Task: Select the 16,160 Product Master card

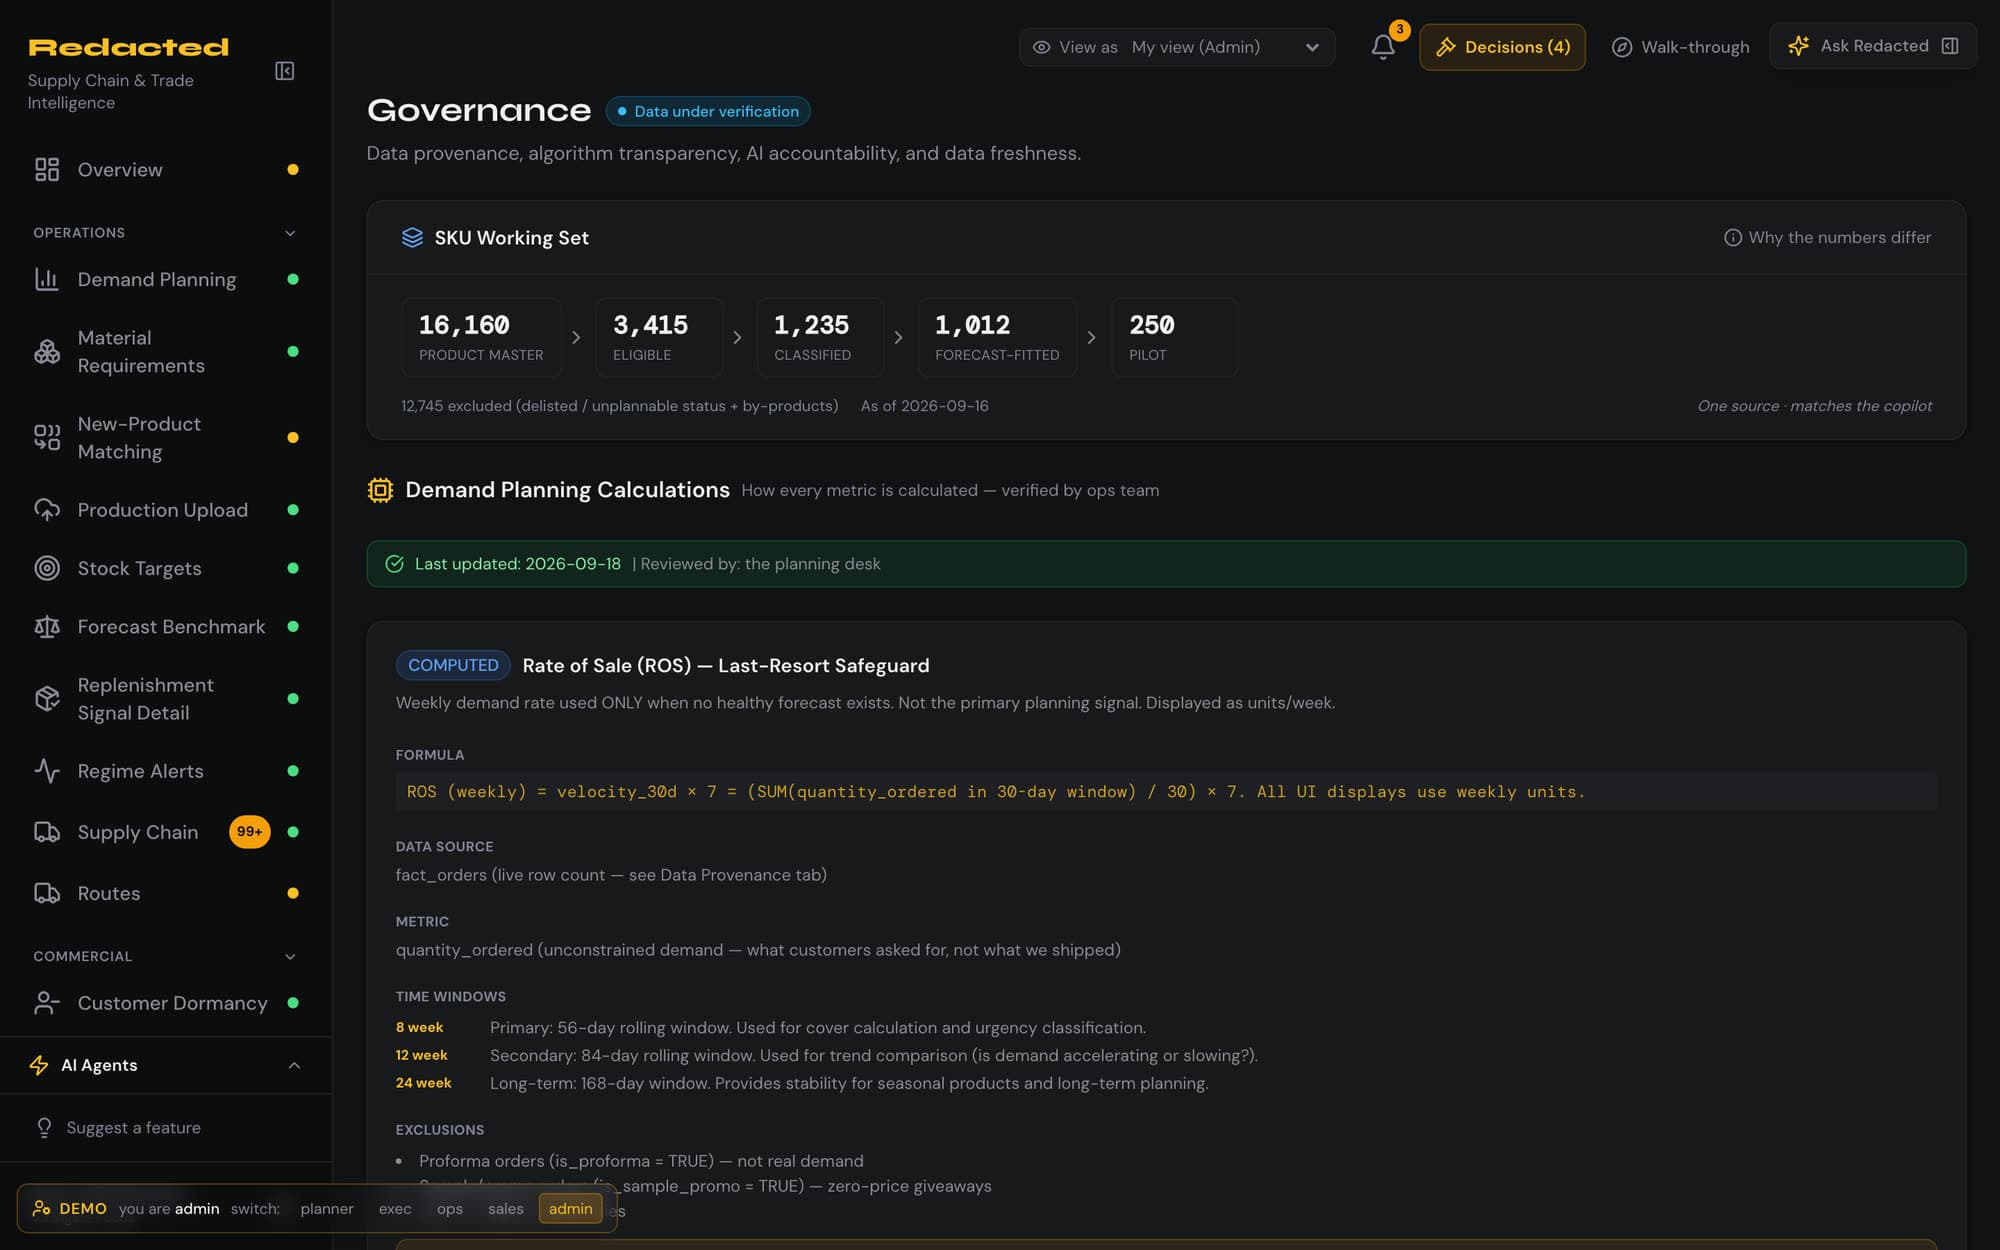Action: [x=481, y=337]
